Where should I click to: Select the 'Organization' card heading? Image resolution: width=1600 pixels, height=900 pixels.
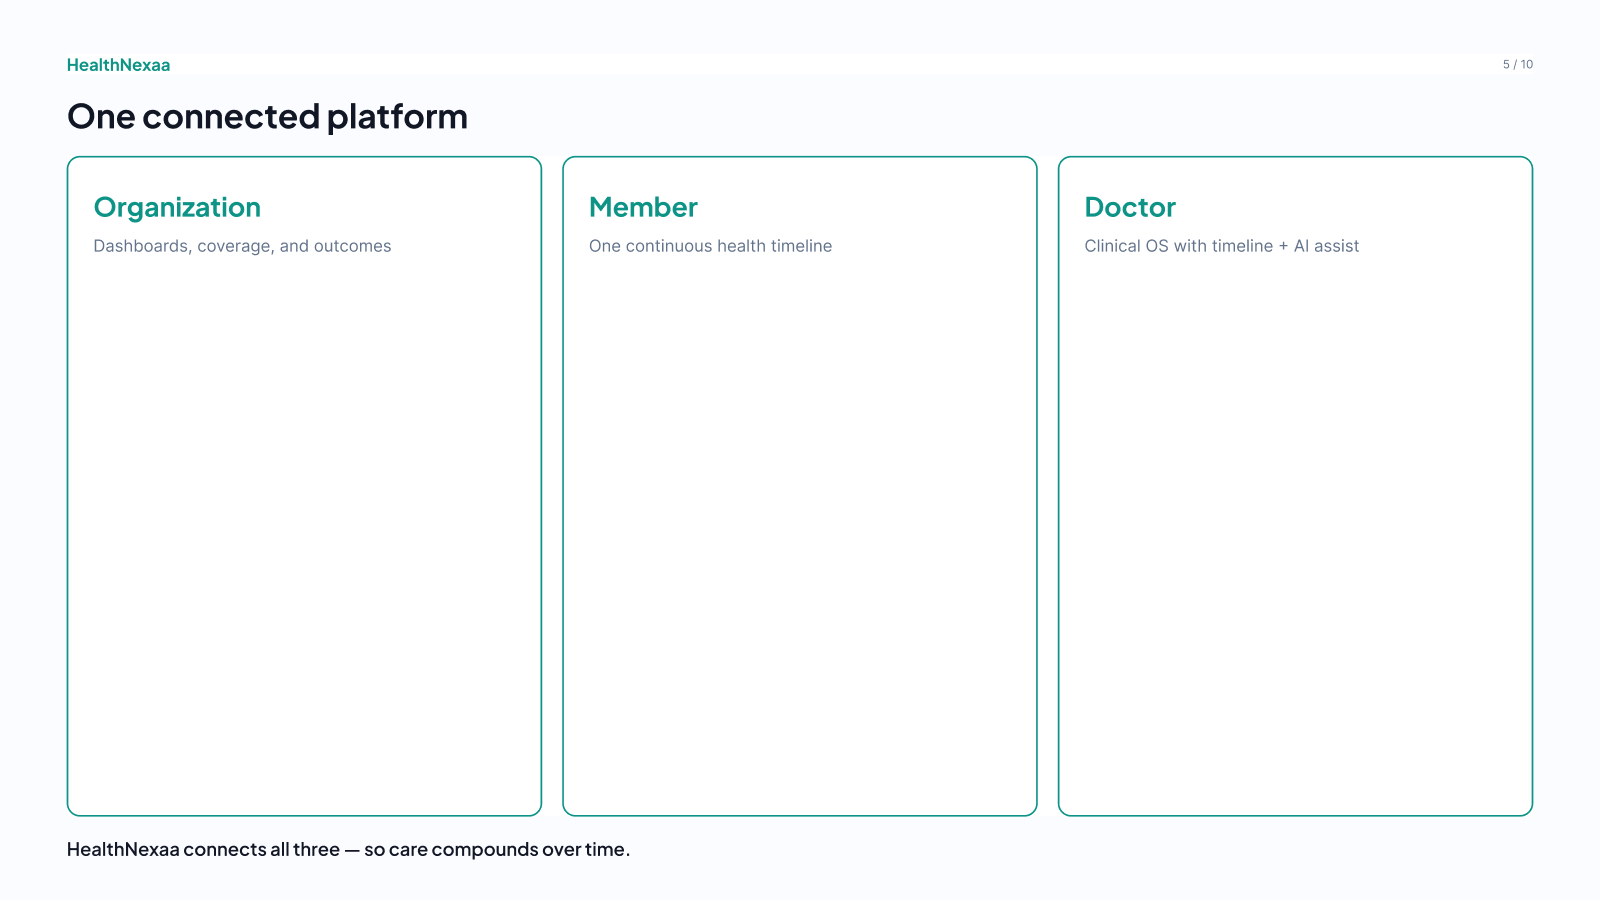tap(177, 208)
